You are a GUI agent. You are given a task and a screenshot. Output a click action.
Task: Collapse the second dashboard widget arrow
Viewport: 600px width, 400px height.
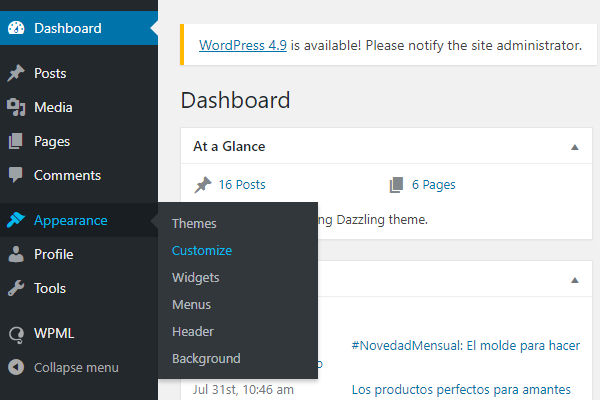574,279
